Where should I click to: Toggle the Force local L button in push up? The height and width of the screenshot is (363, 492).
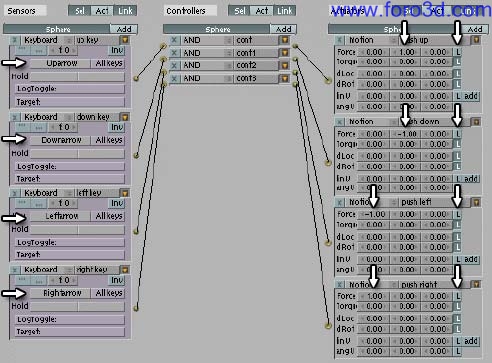[458, 52]
